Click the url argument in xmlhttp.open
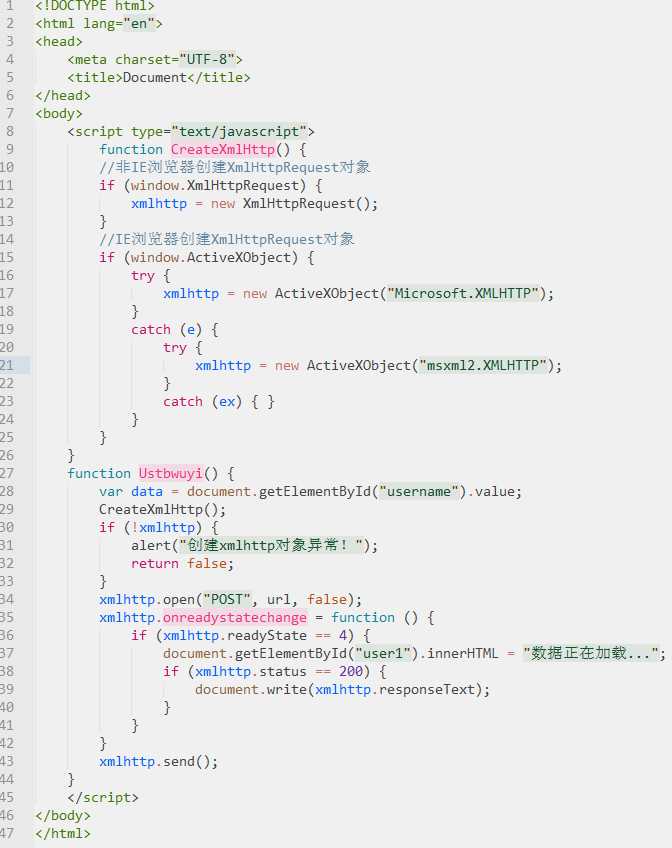Image resolution: width=672 pixels, height=848 pixels. 278,599
